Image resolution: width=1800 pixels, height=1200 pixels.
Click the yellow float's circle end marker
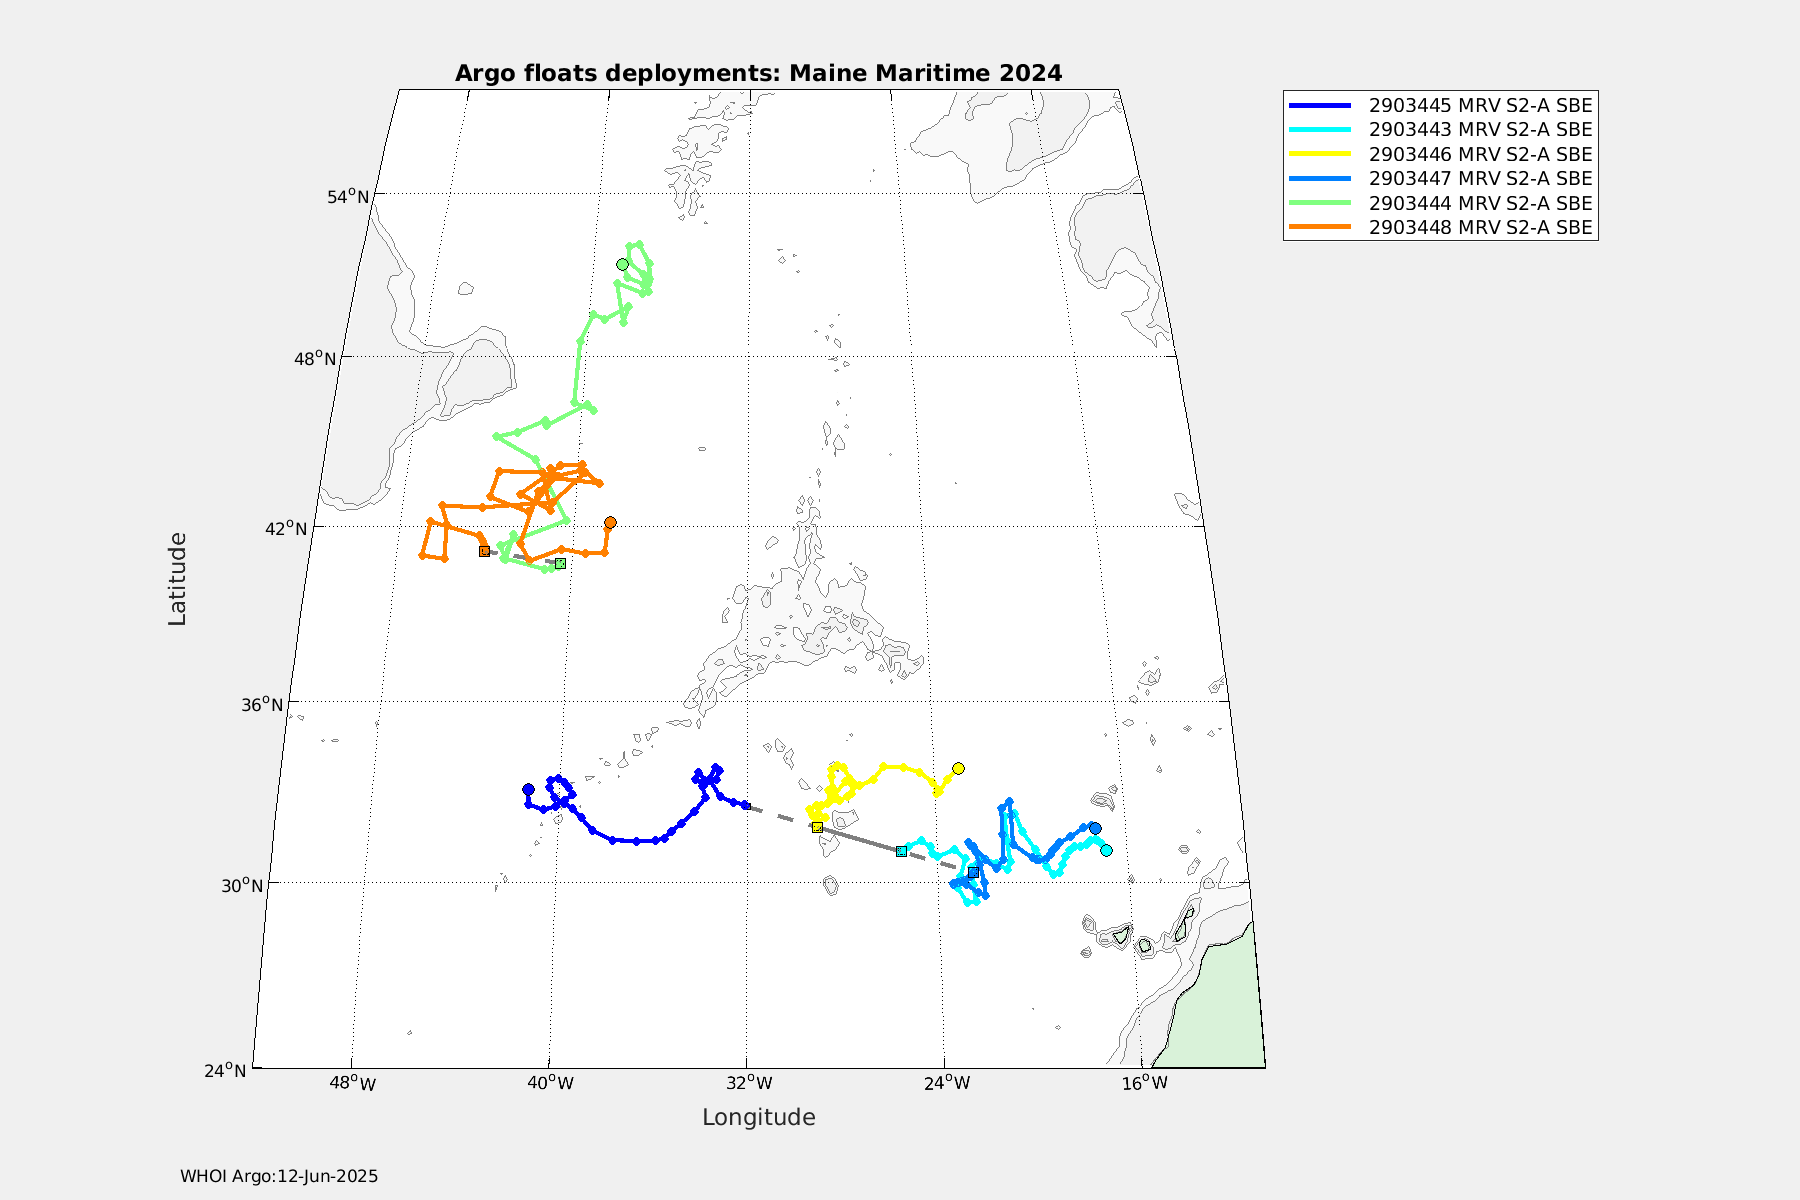(x=958, y=768)
